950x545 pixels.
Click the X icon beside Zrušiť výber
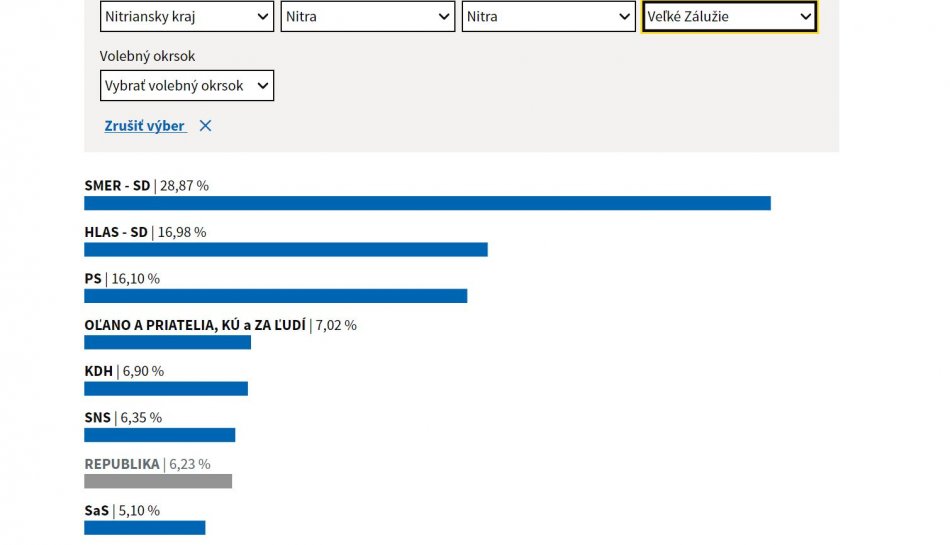tap(205, 126)
